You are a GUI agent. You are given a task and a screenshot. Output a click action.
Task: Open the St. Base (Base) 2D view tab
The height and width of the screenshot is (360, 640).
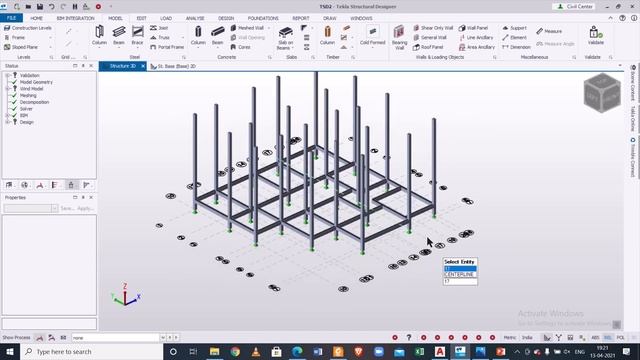pyautogui.click(x=173, y=66)
